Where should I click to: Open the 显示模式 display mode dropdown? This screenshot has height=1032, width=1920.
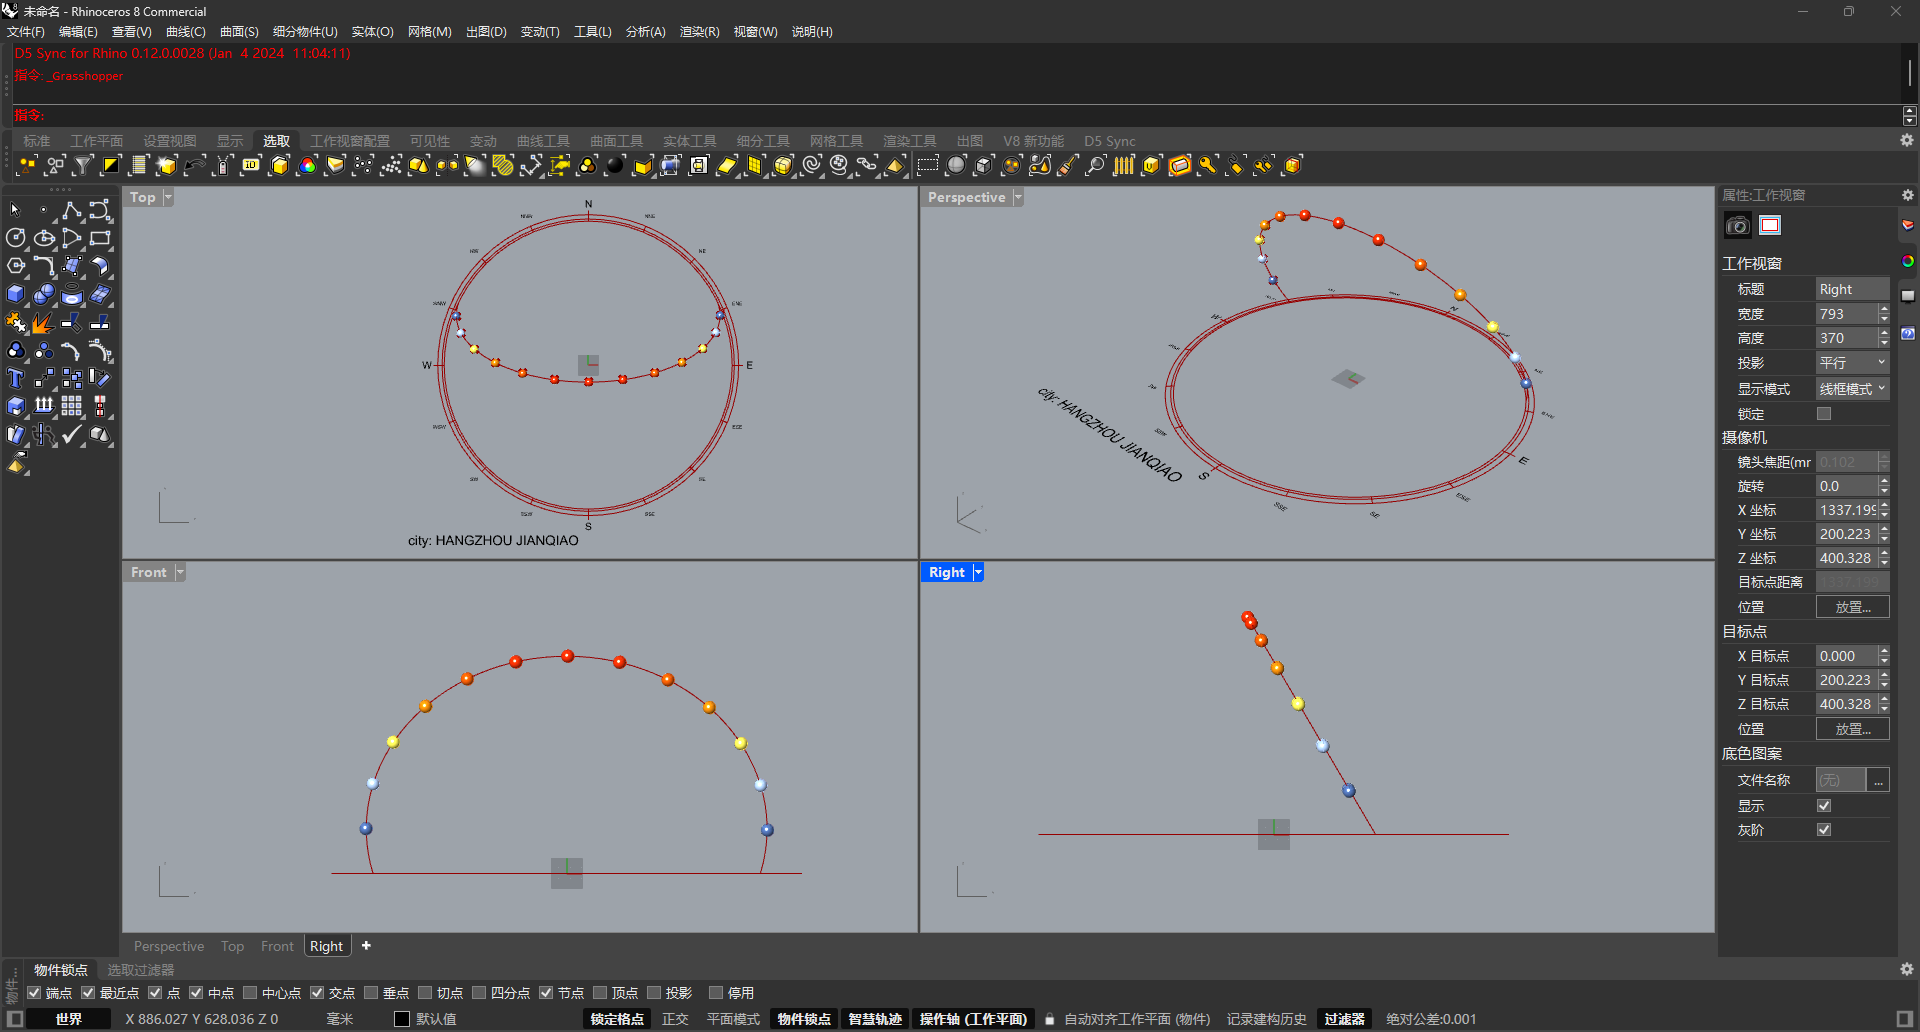coord(1852,389)
